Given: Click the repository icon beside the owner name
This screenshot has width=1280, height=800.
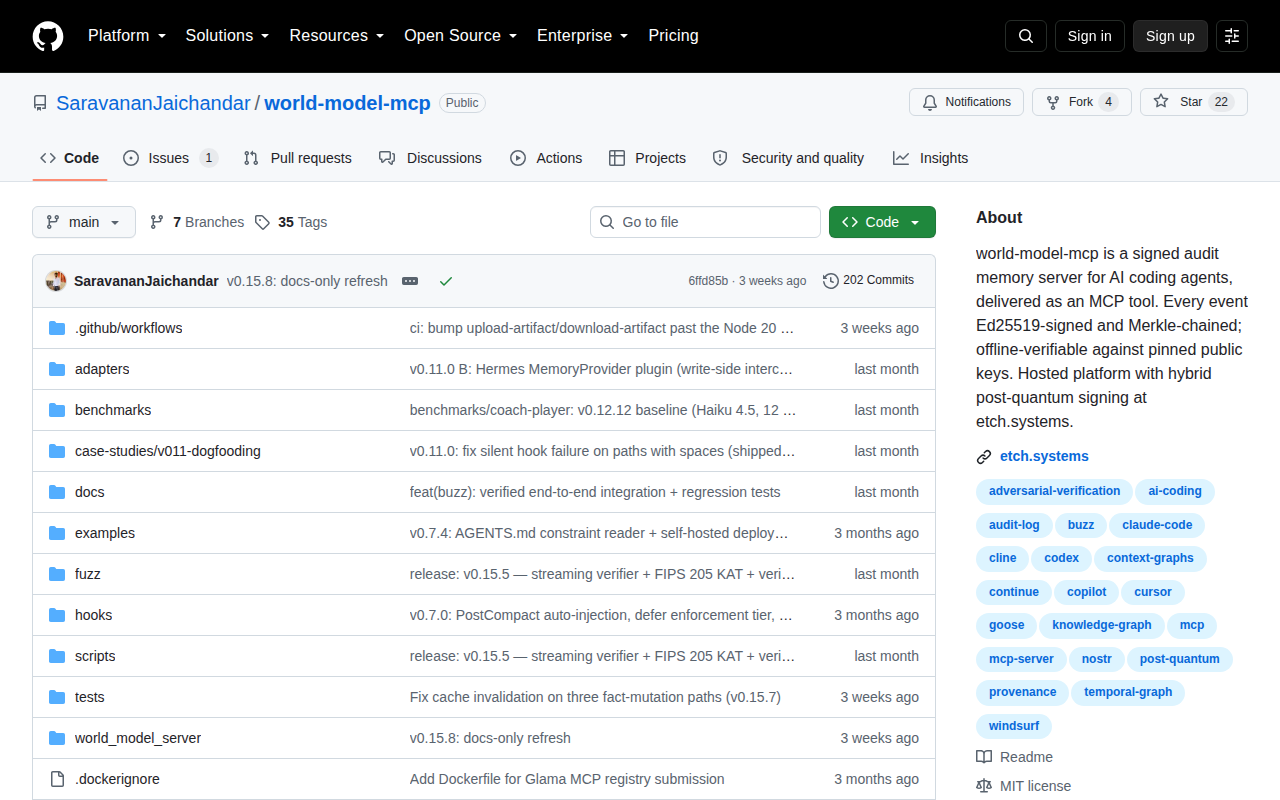Looking at the screenshot, I should coord(40,103).
